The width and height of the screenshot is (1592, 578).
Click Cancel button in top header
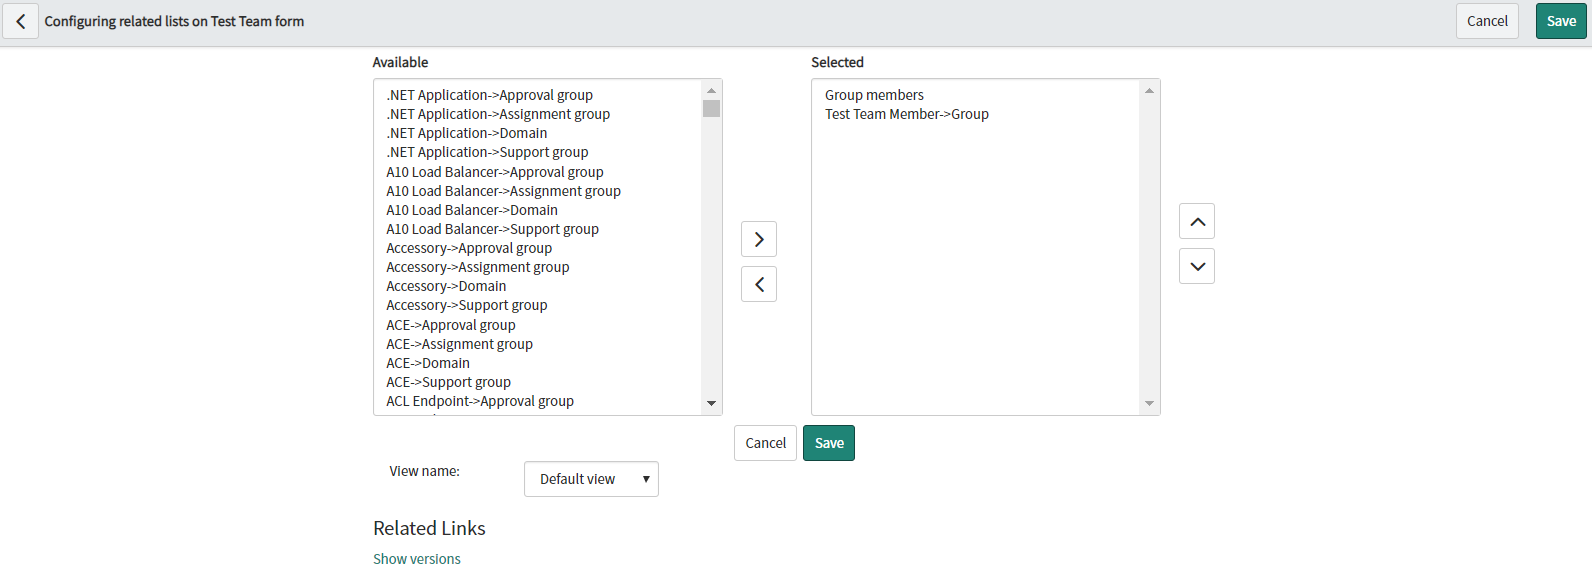coord(1487,21)
